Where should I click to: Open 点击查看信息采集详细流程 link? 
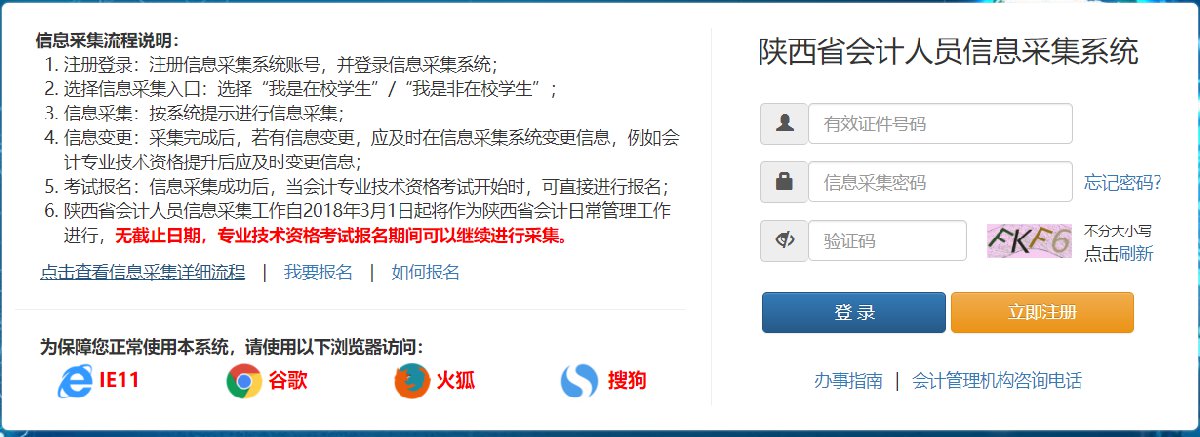[142, 272]
